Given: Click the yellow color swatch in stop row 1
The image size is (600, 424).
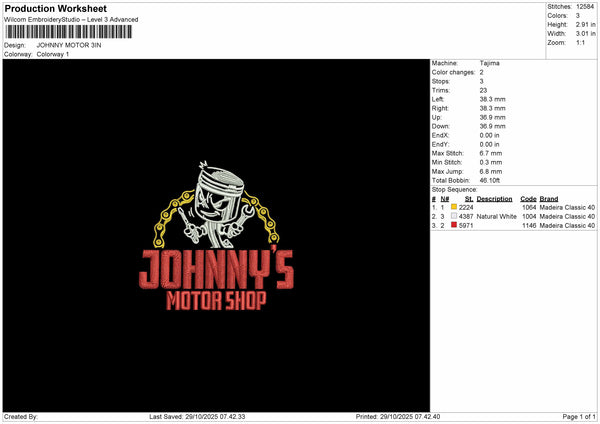Looking at the screenshot, I should 454,207.
